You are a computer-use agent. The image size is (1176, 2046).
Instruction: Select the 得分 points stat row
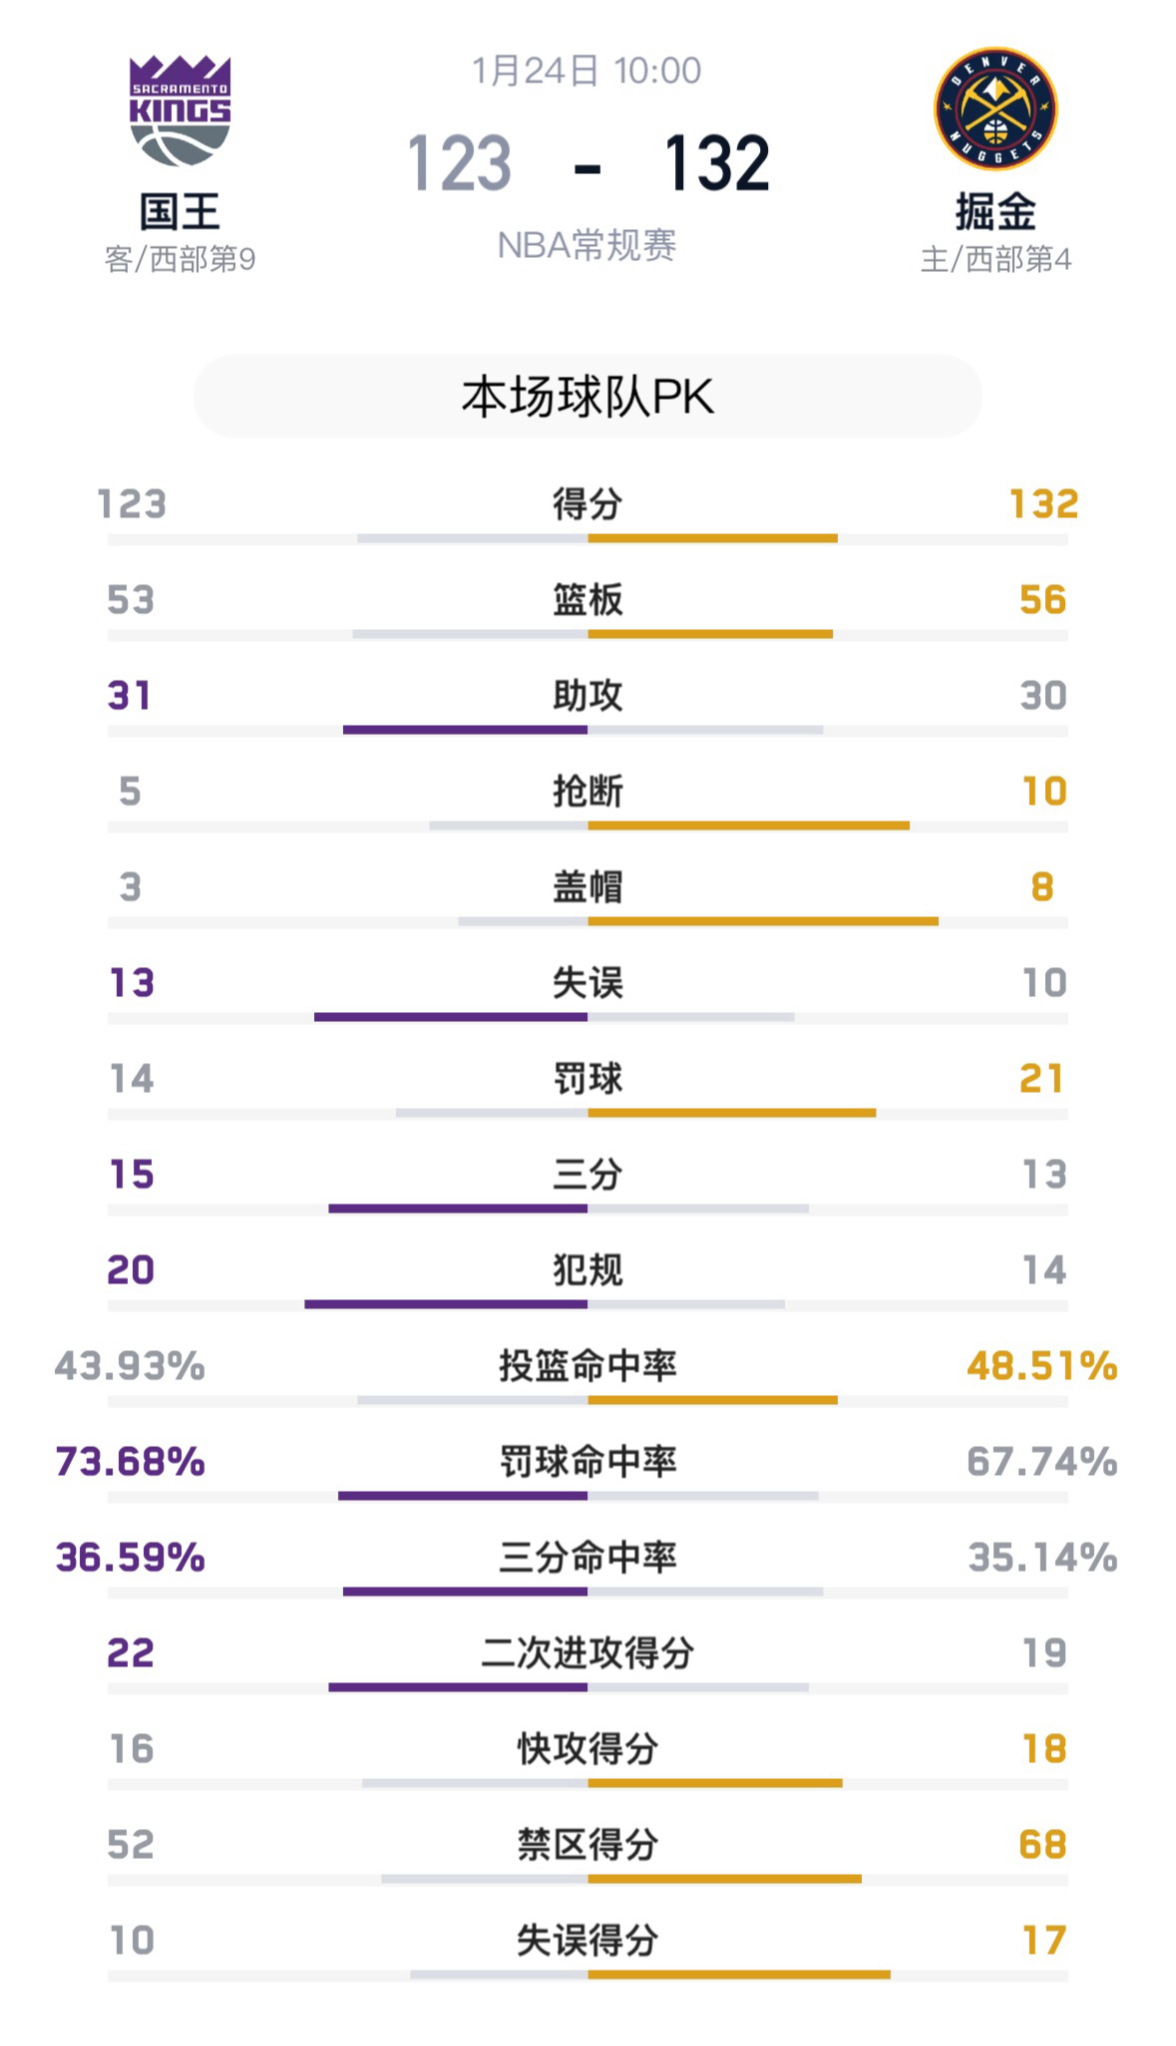(x=588, y=508)
